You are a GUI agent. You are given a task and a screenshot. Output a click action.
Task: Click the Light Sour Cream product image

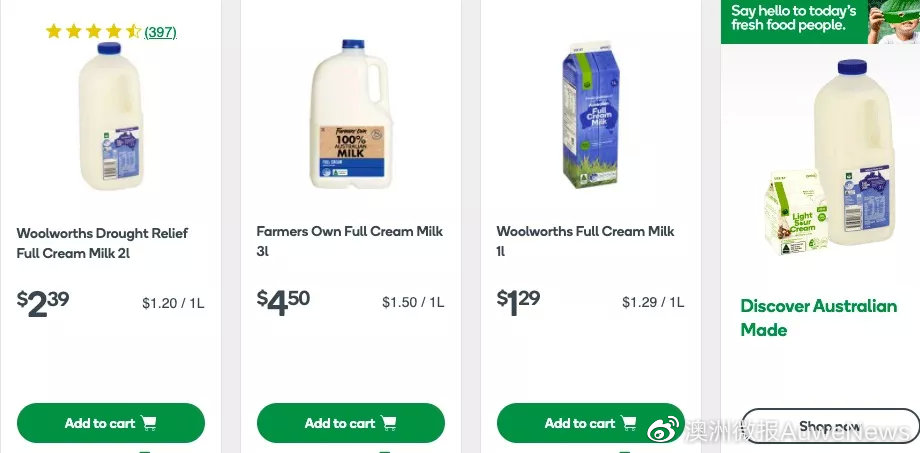[795, 214]
